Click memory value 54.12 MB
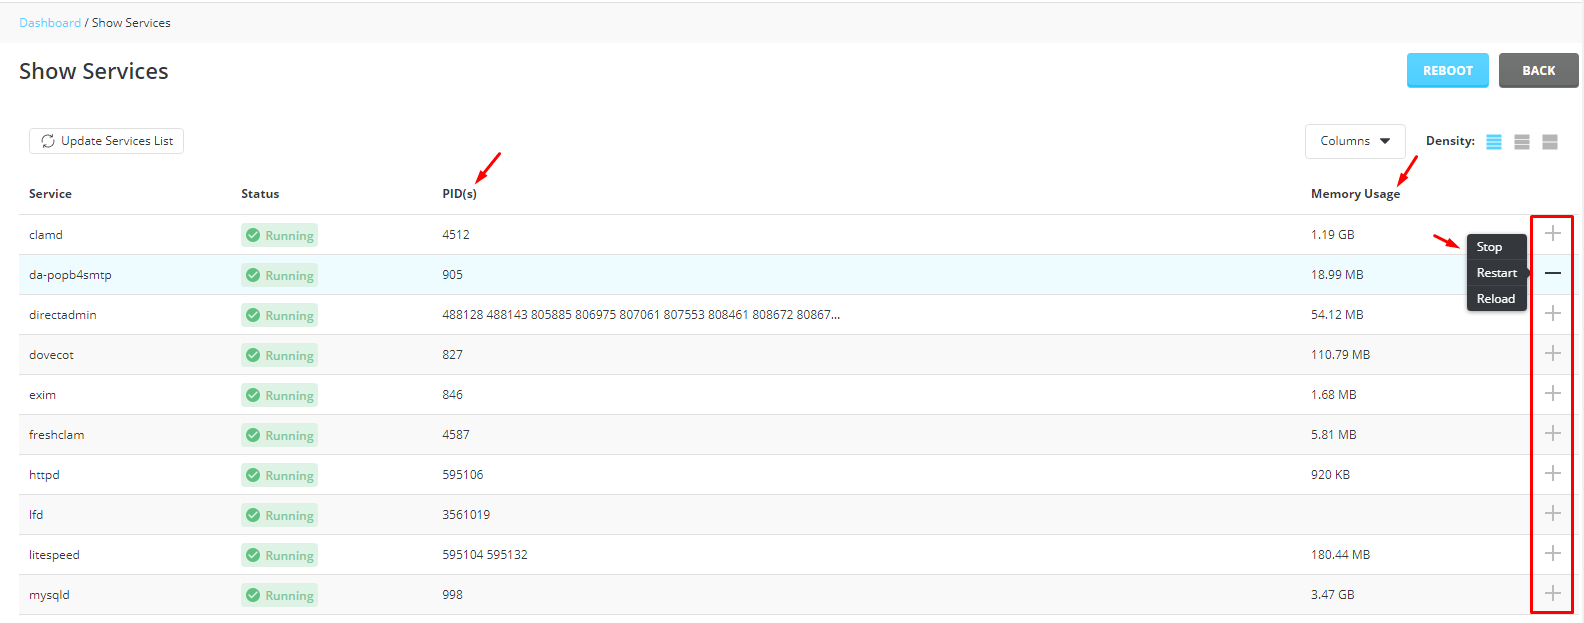1584x623 pixels. point(1337,315)
